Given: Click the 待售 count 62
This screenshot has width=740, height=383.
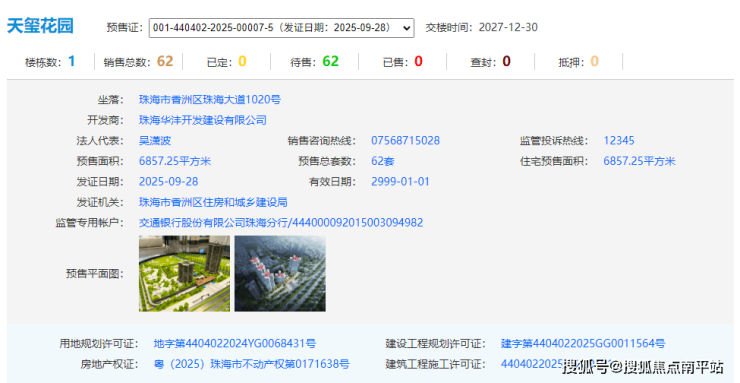Looking at the screenshot, I should (330, 61).
